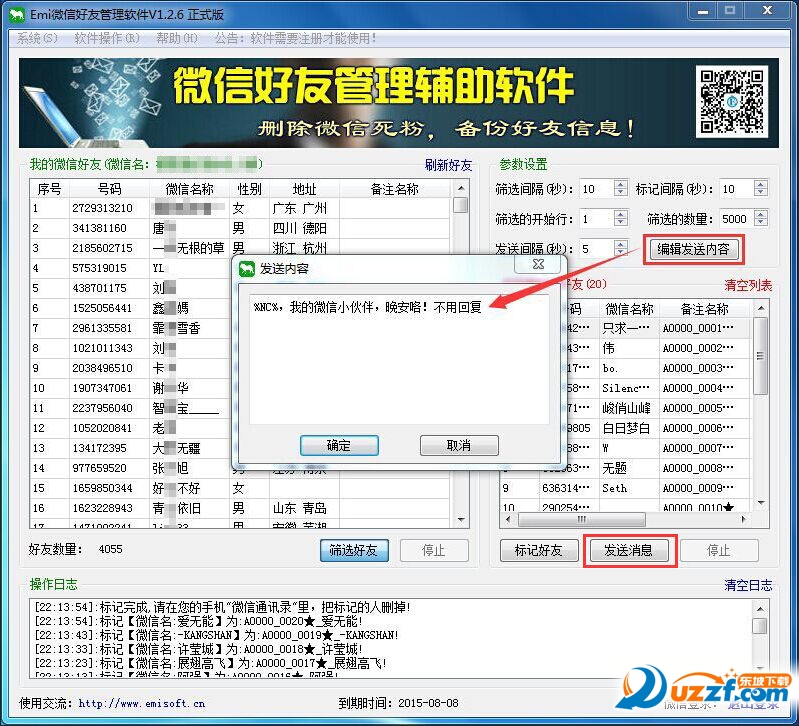Screen dimensions: 799x726
Task: Select friend row with number 2729313210
Action: (241, 208)
